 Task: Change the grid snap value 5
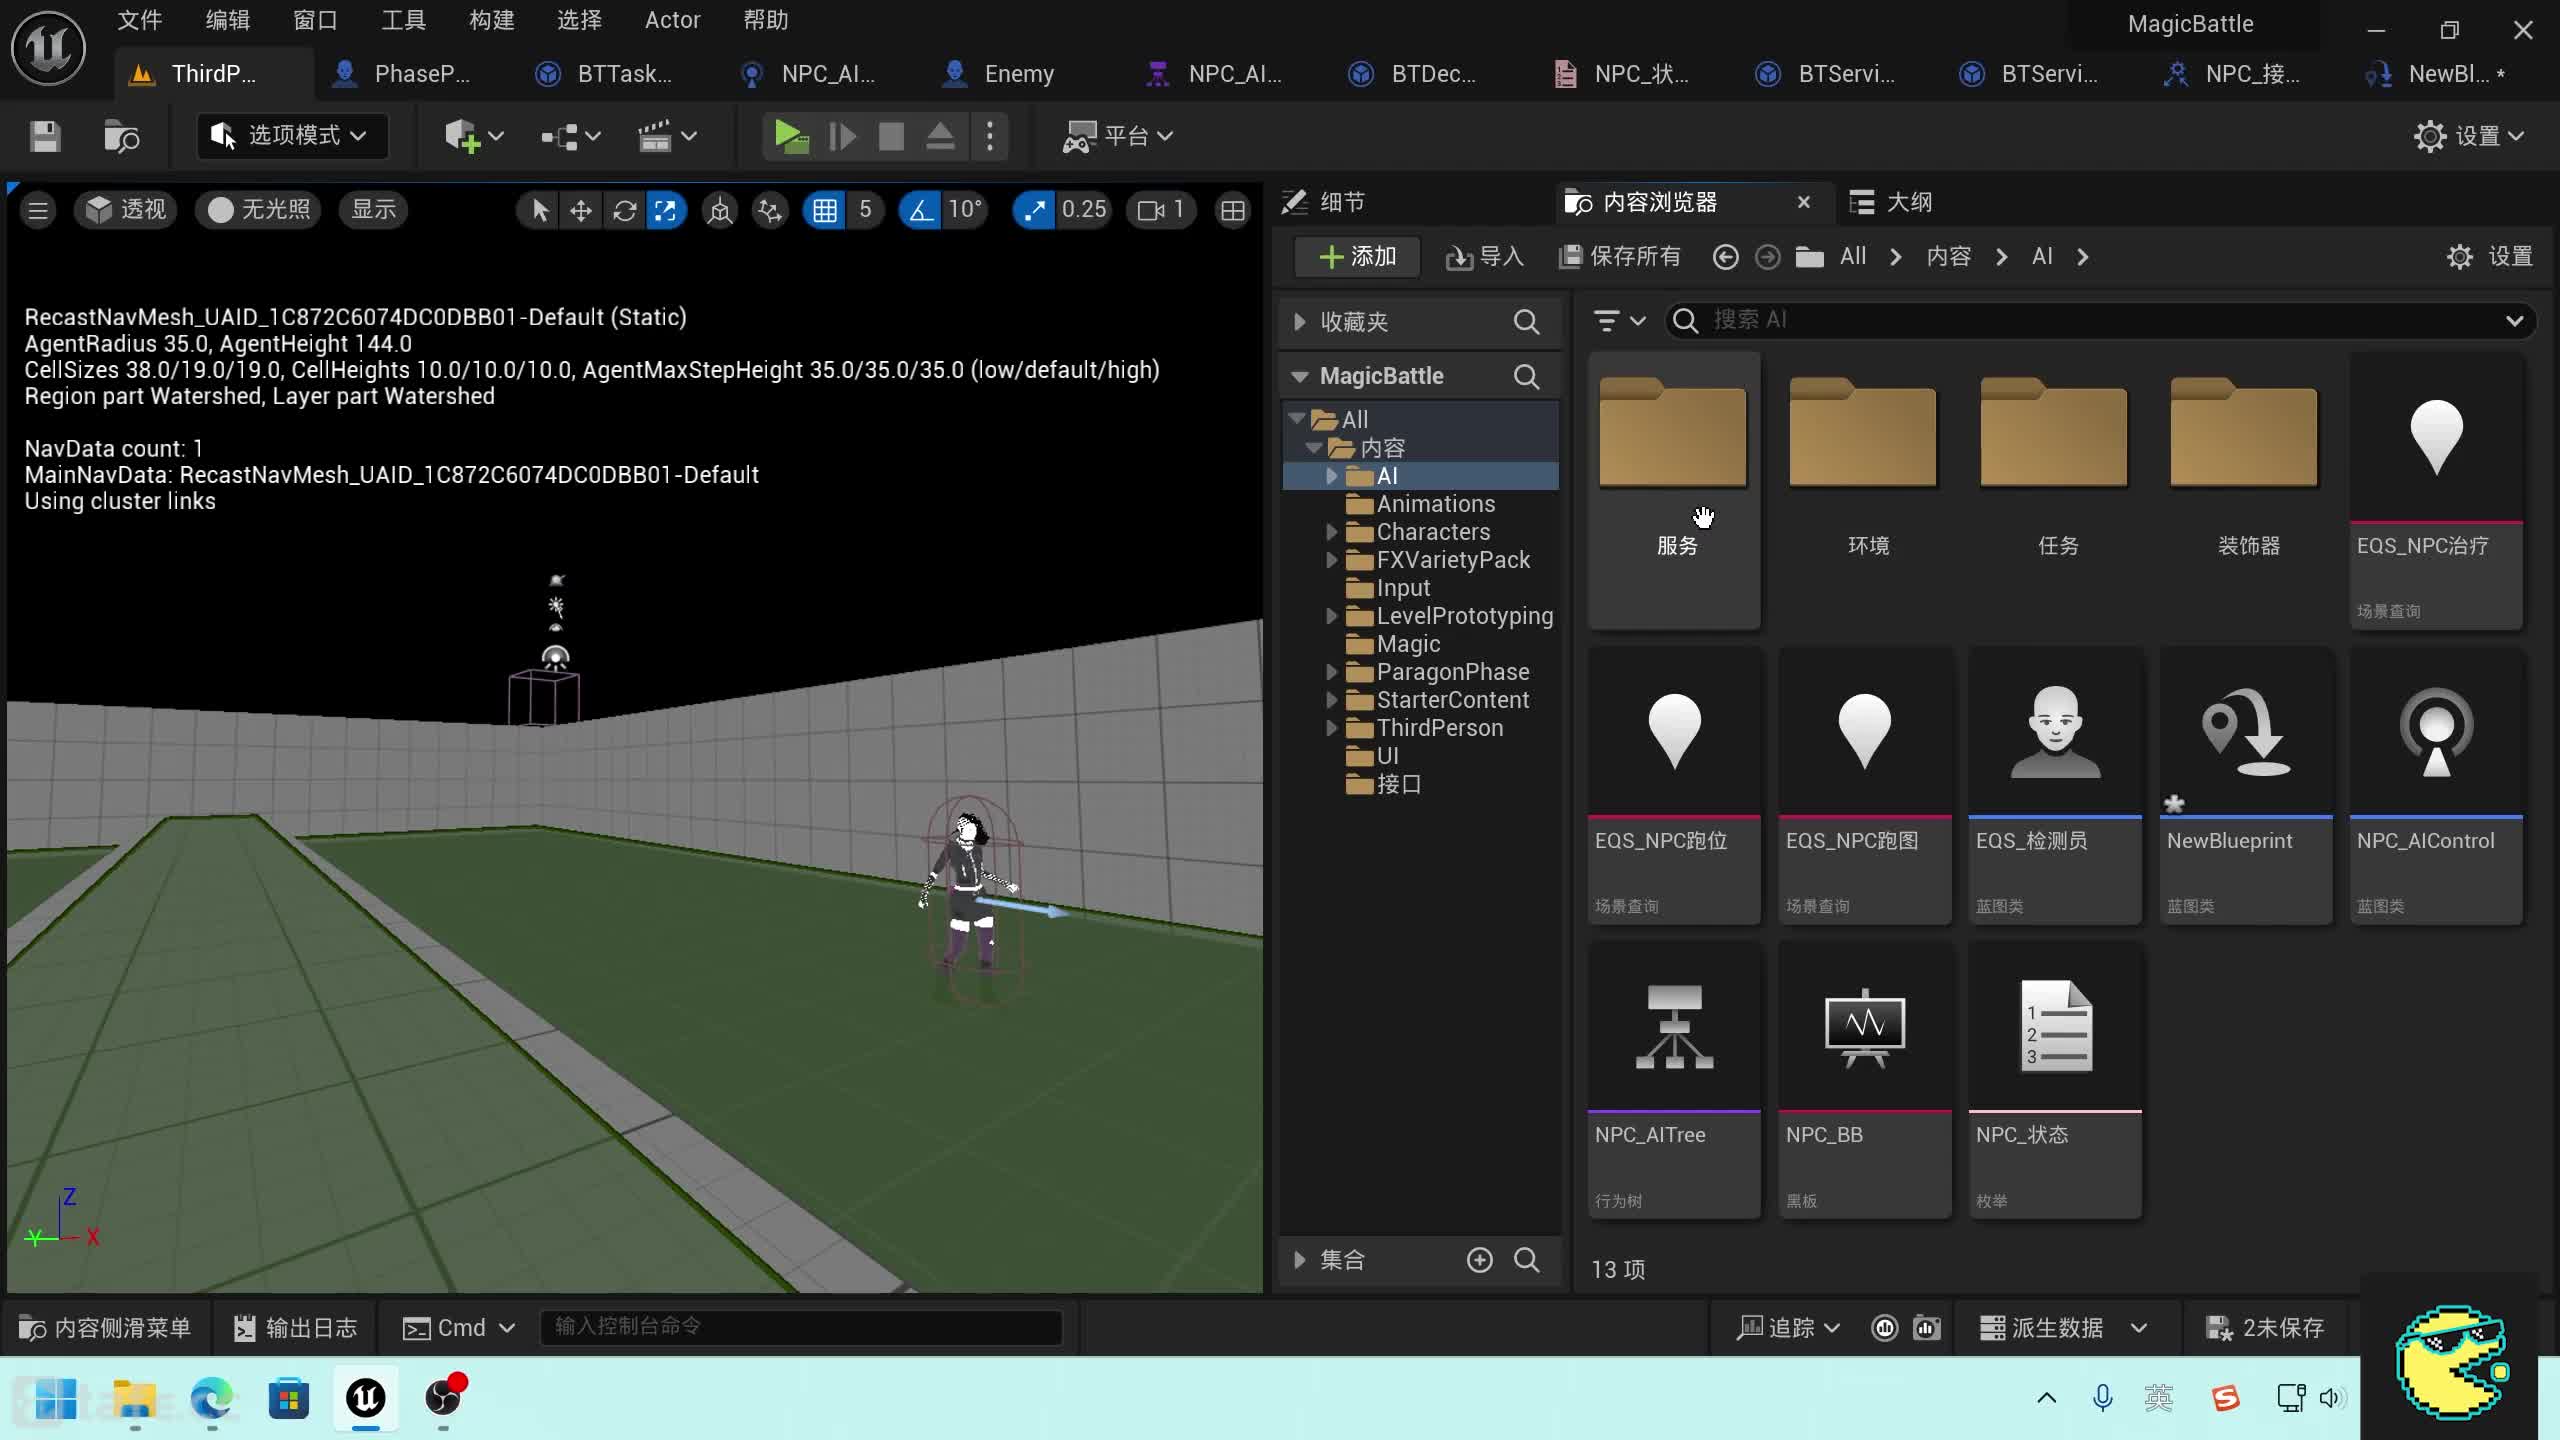(865, 210)
